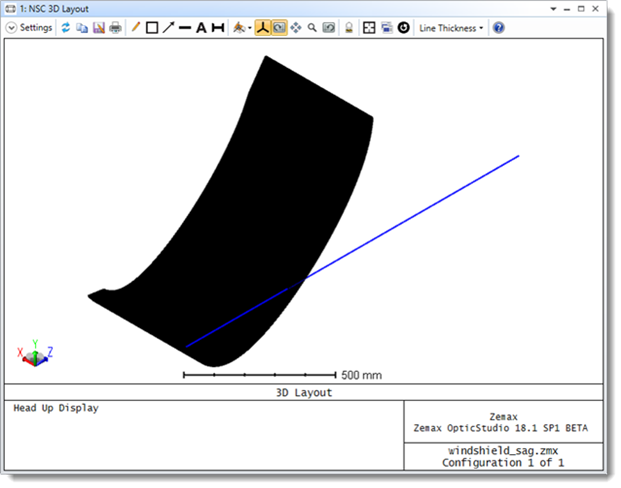Click the Print icon
621x488 pixels.
tap(114, 28)
